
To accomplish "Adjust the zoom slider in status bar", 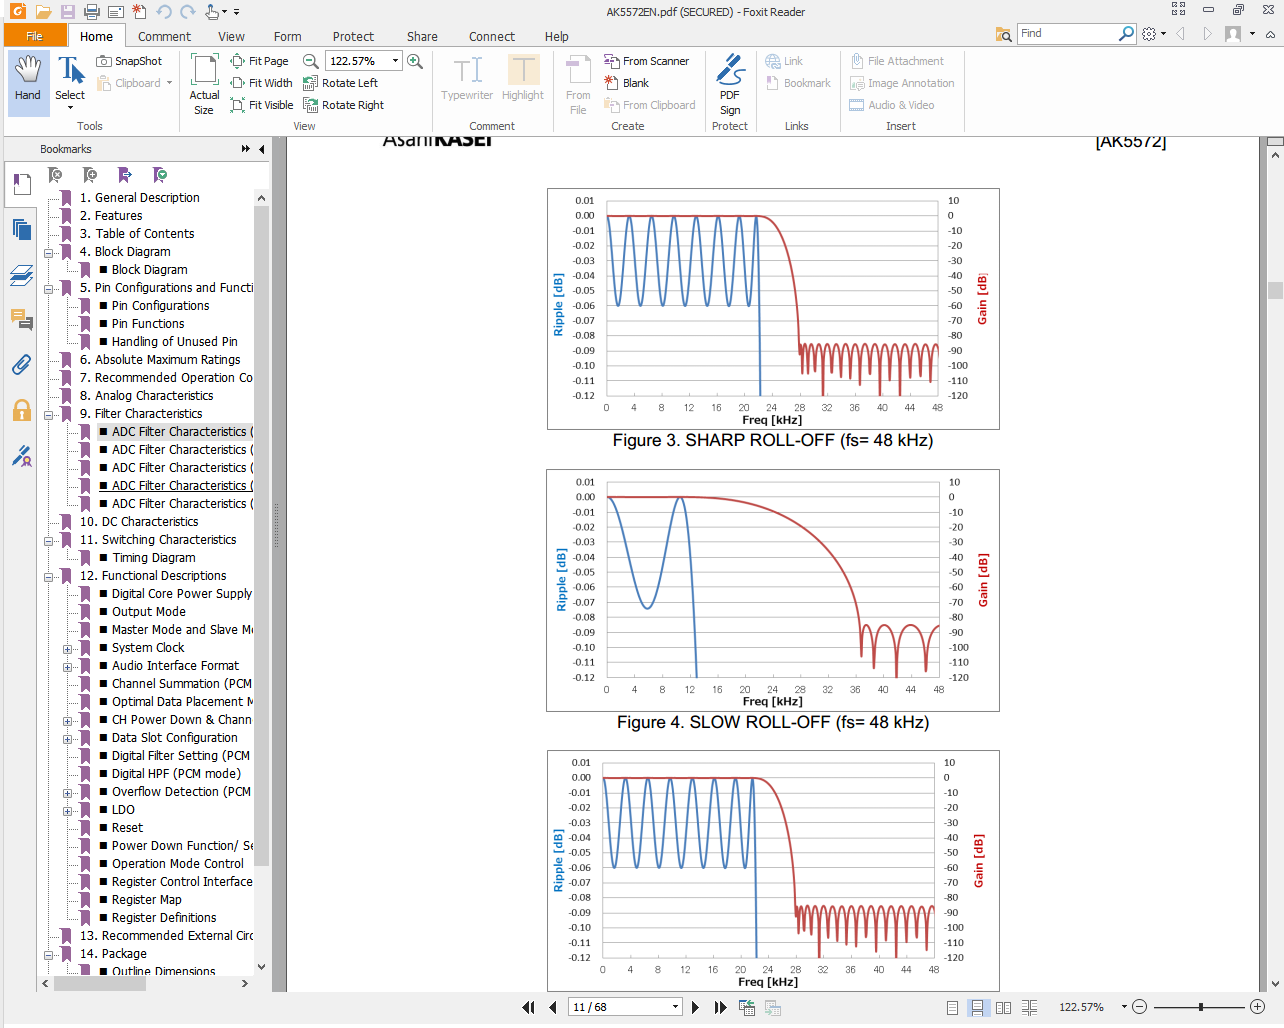I will [x=1200, y=1007].
